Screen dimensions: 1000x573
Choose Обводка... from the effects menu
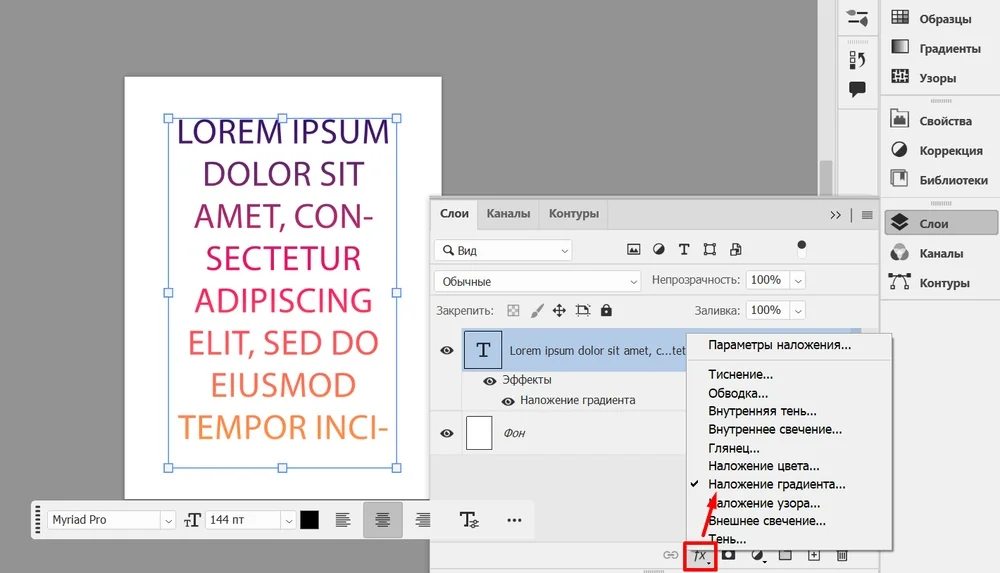(x=745, y=393)
